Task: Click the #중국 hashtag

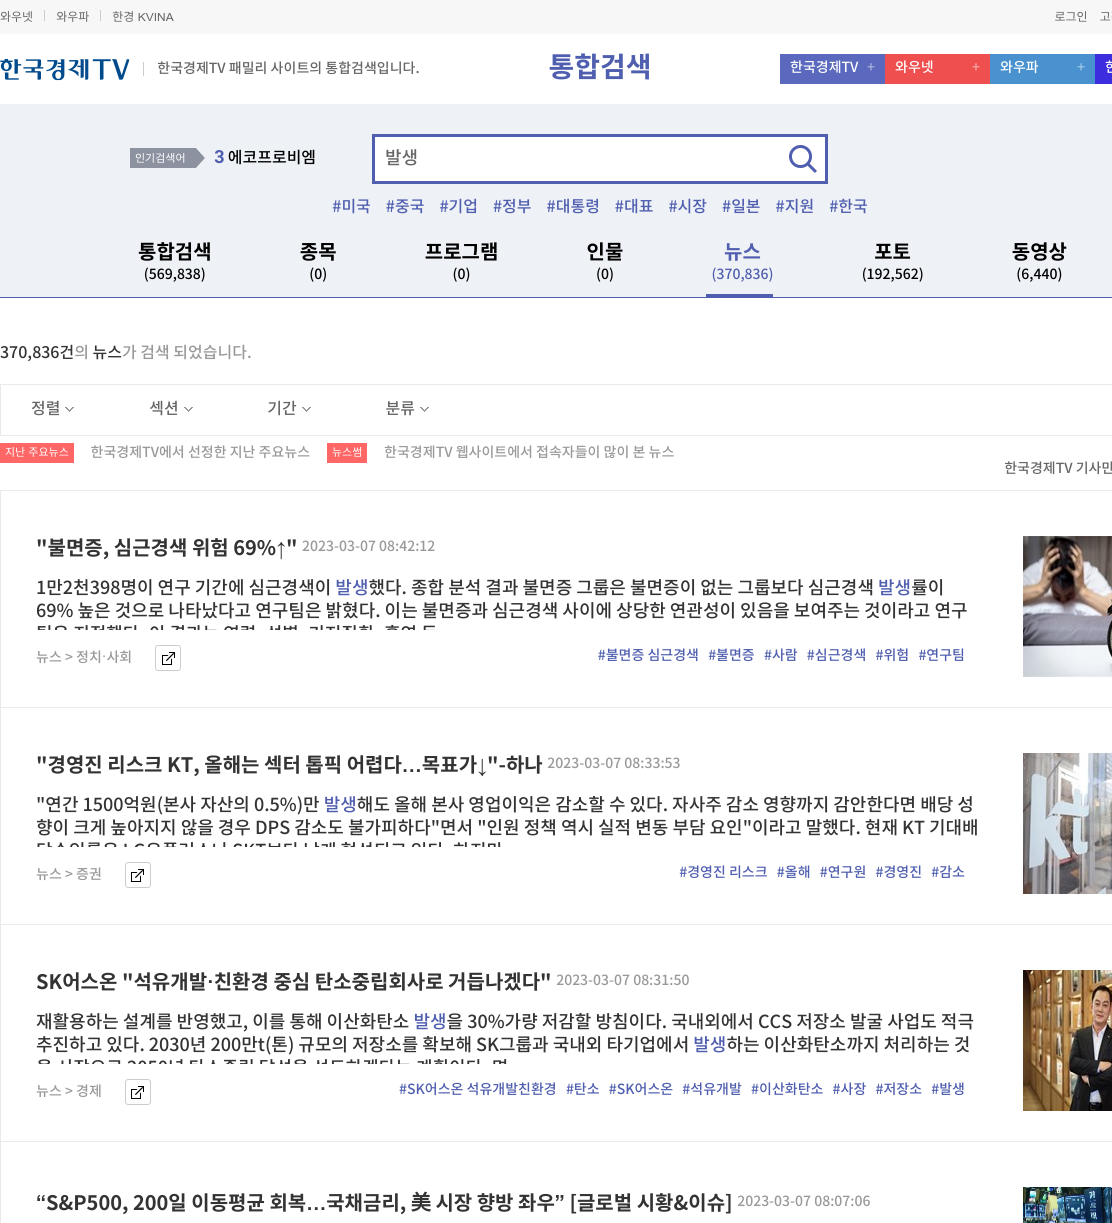Action: pyautogui.click(x=405, y=206)
